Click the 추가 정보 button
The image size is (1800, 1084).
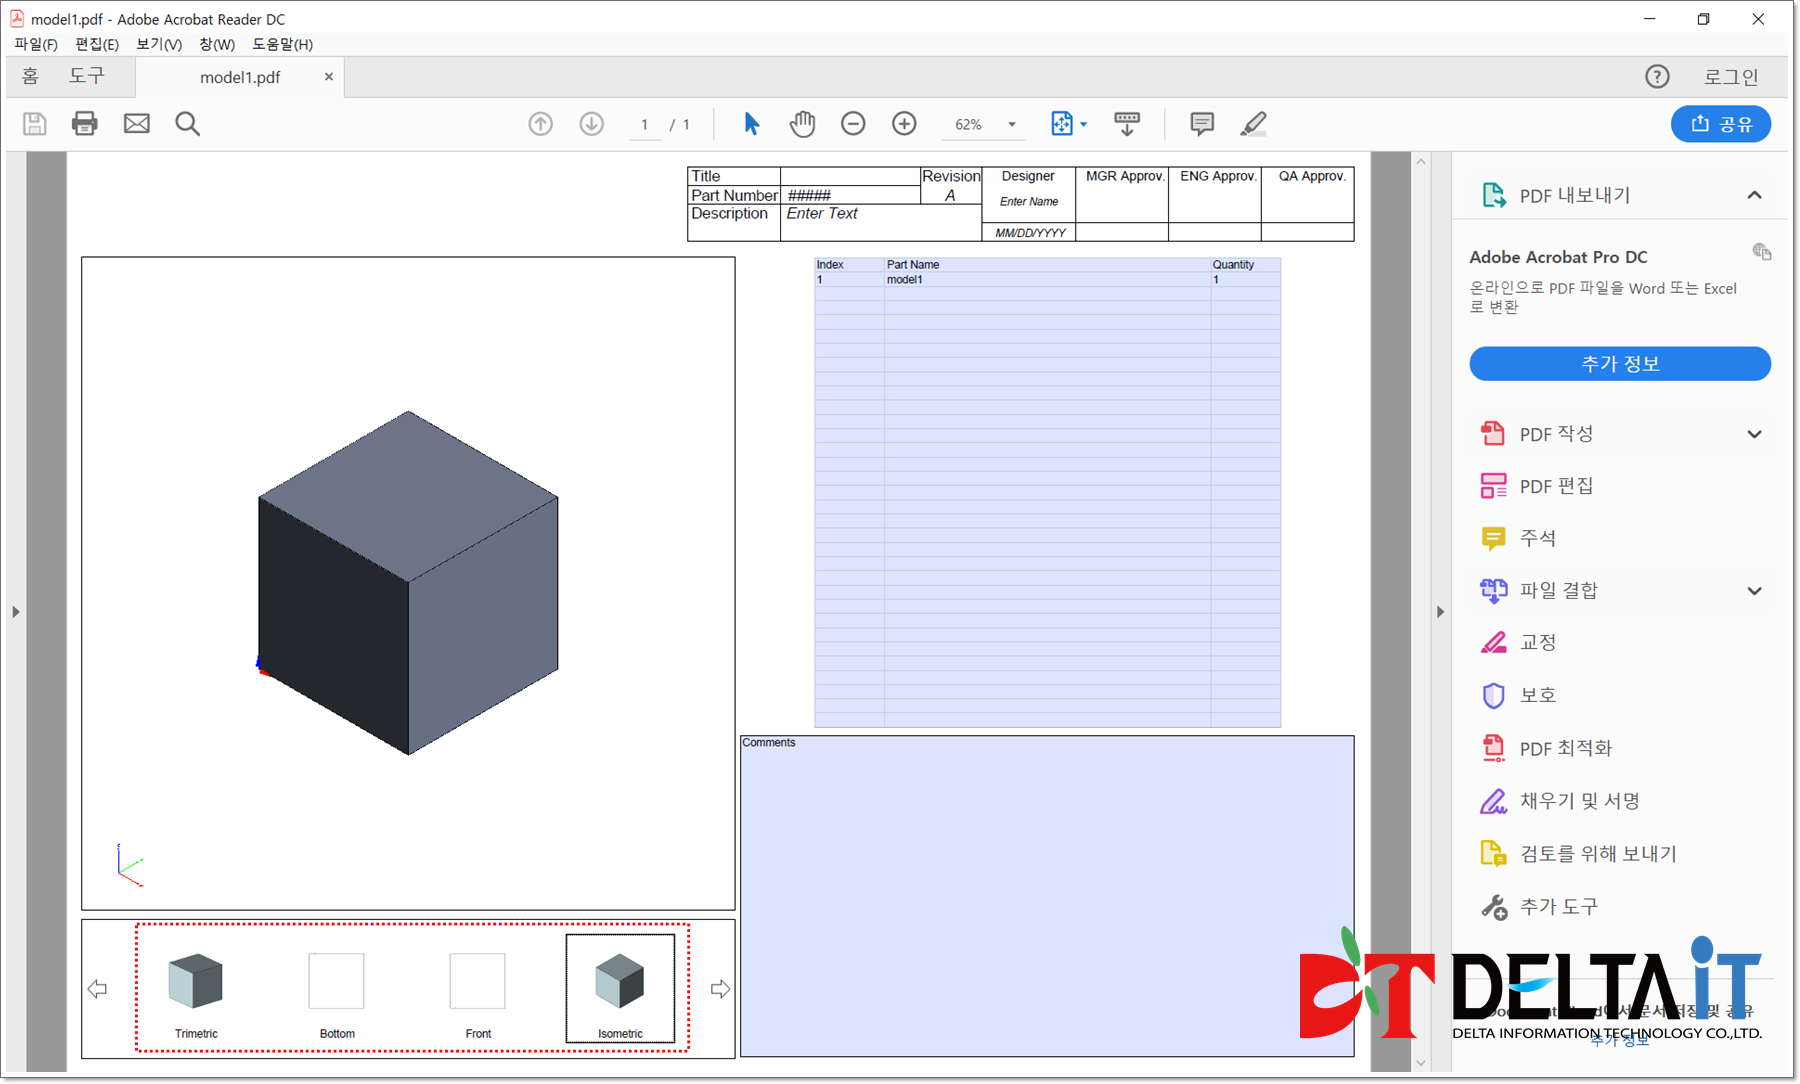coord(1619,363)
